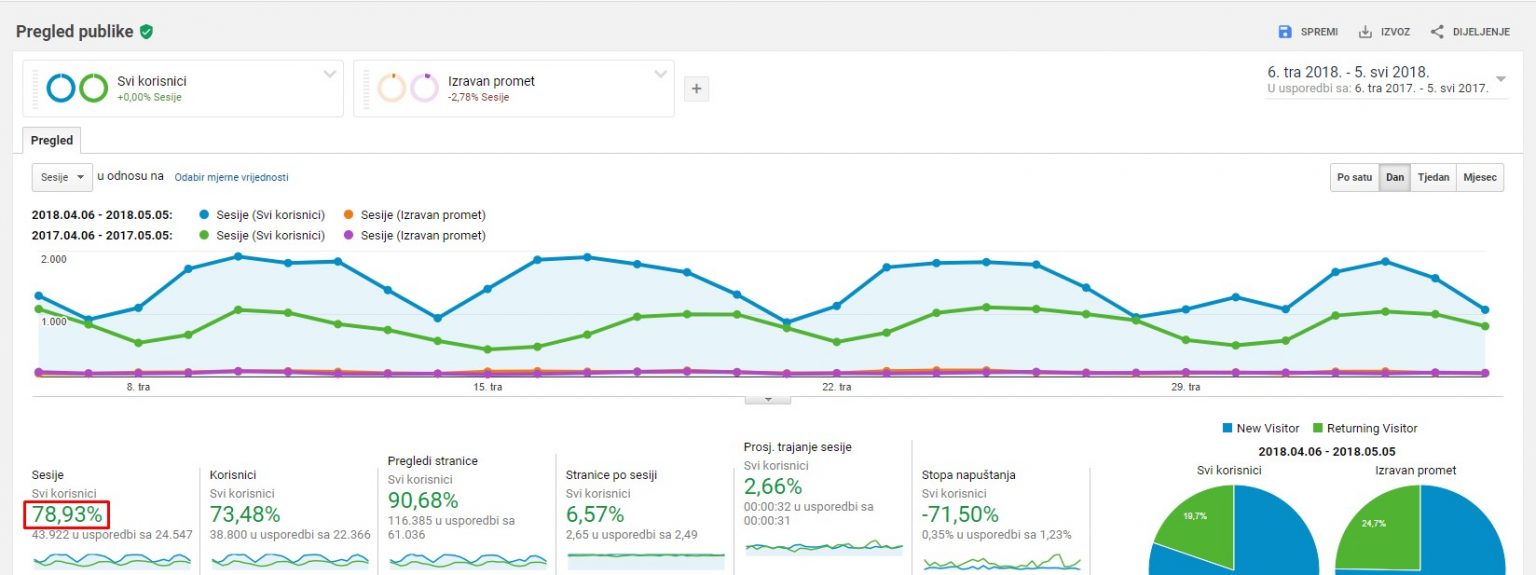Viewport: 1536px width, 575px height.
Task: Click the DIJELJENJE share icon
Action: (1437, 32)
